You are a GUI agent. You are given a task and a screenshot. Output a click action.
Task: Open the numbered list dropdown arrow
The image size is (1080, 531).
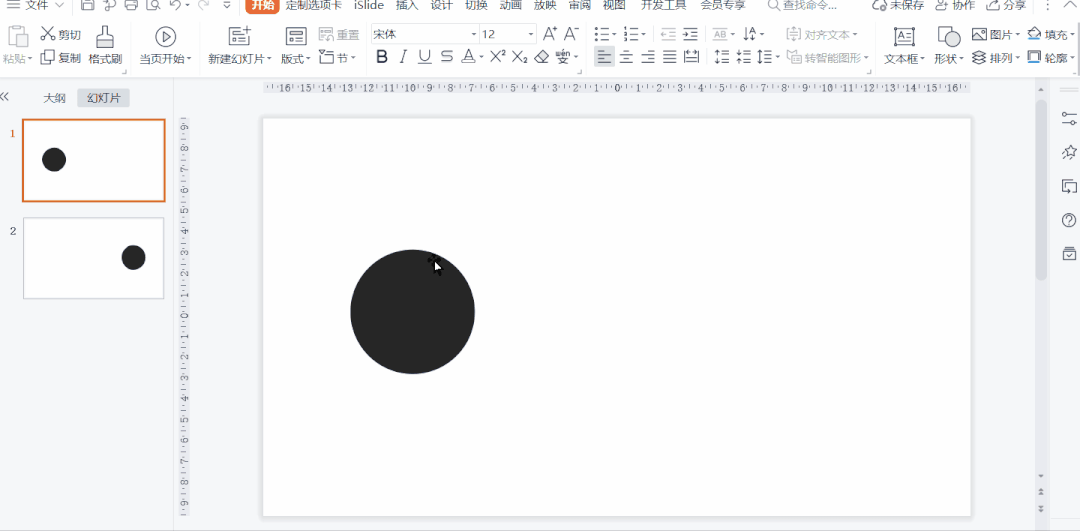pos(643,34)
